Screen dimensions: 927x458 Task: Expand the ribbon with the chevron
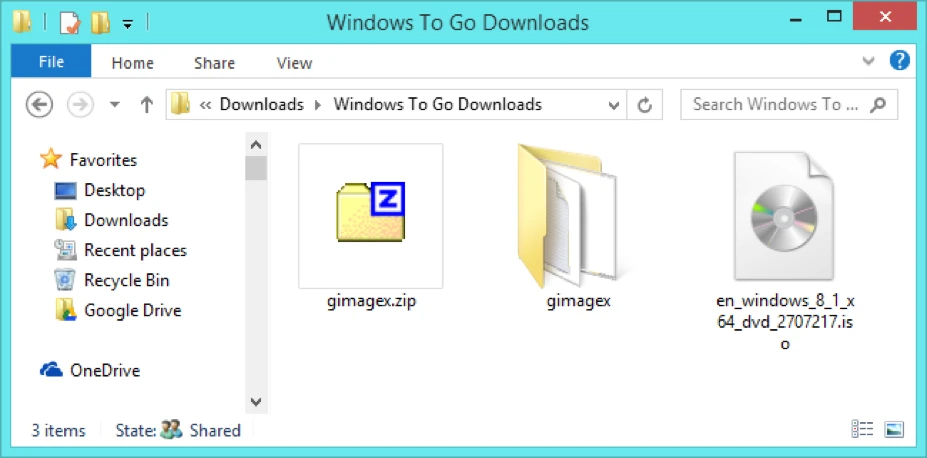pyautogui.click(x=868, y=60)
